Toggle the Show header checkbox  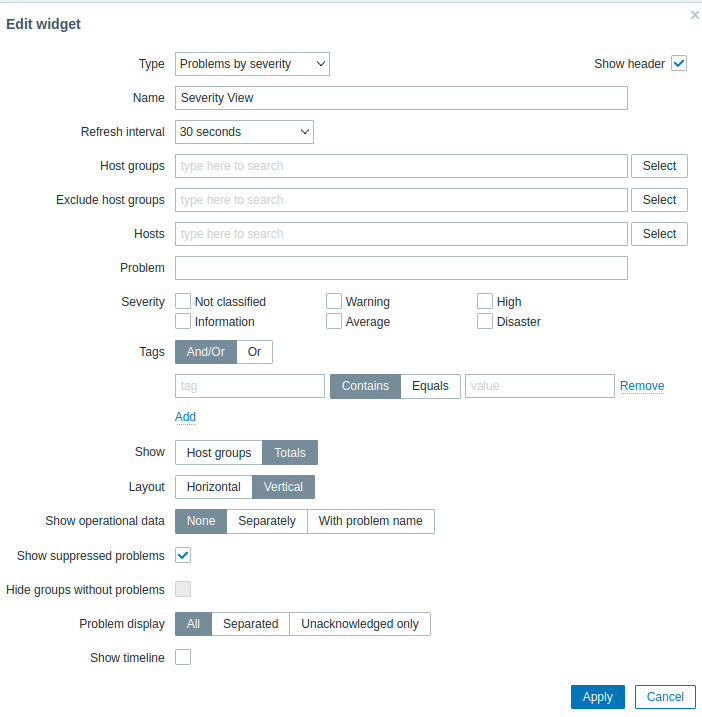679,64
